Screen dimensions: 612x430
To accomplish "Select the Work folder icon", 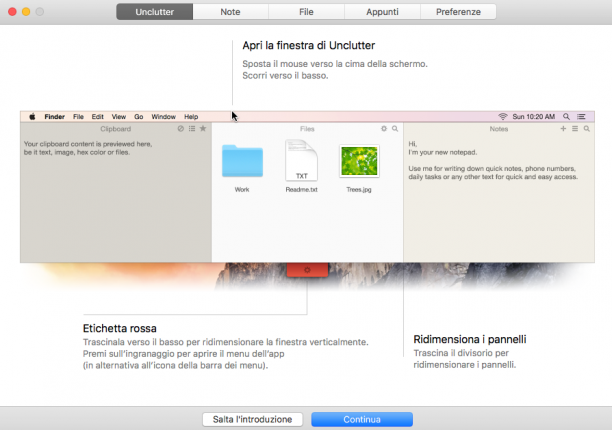I will coord(242,161).
